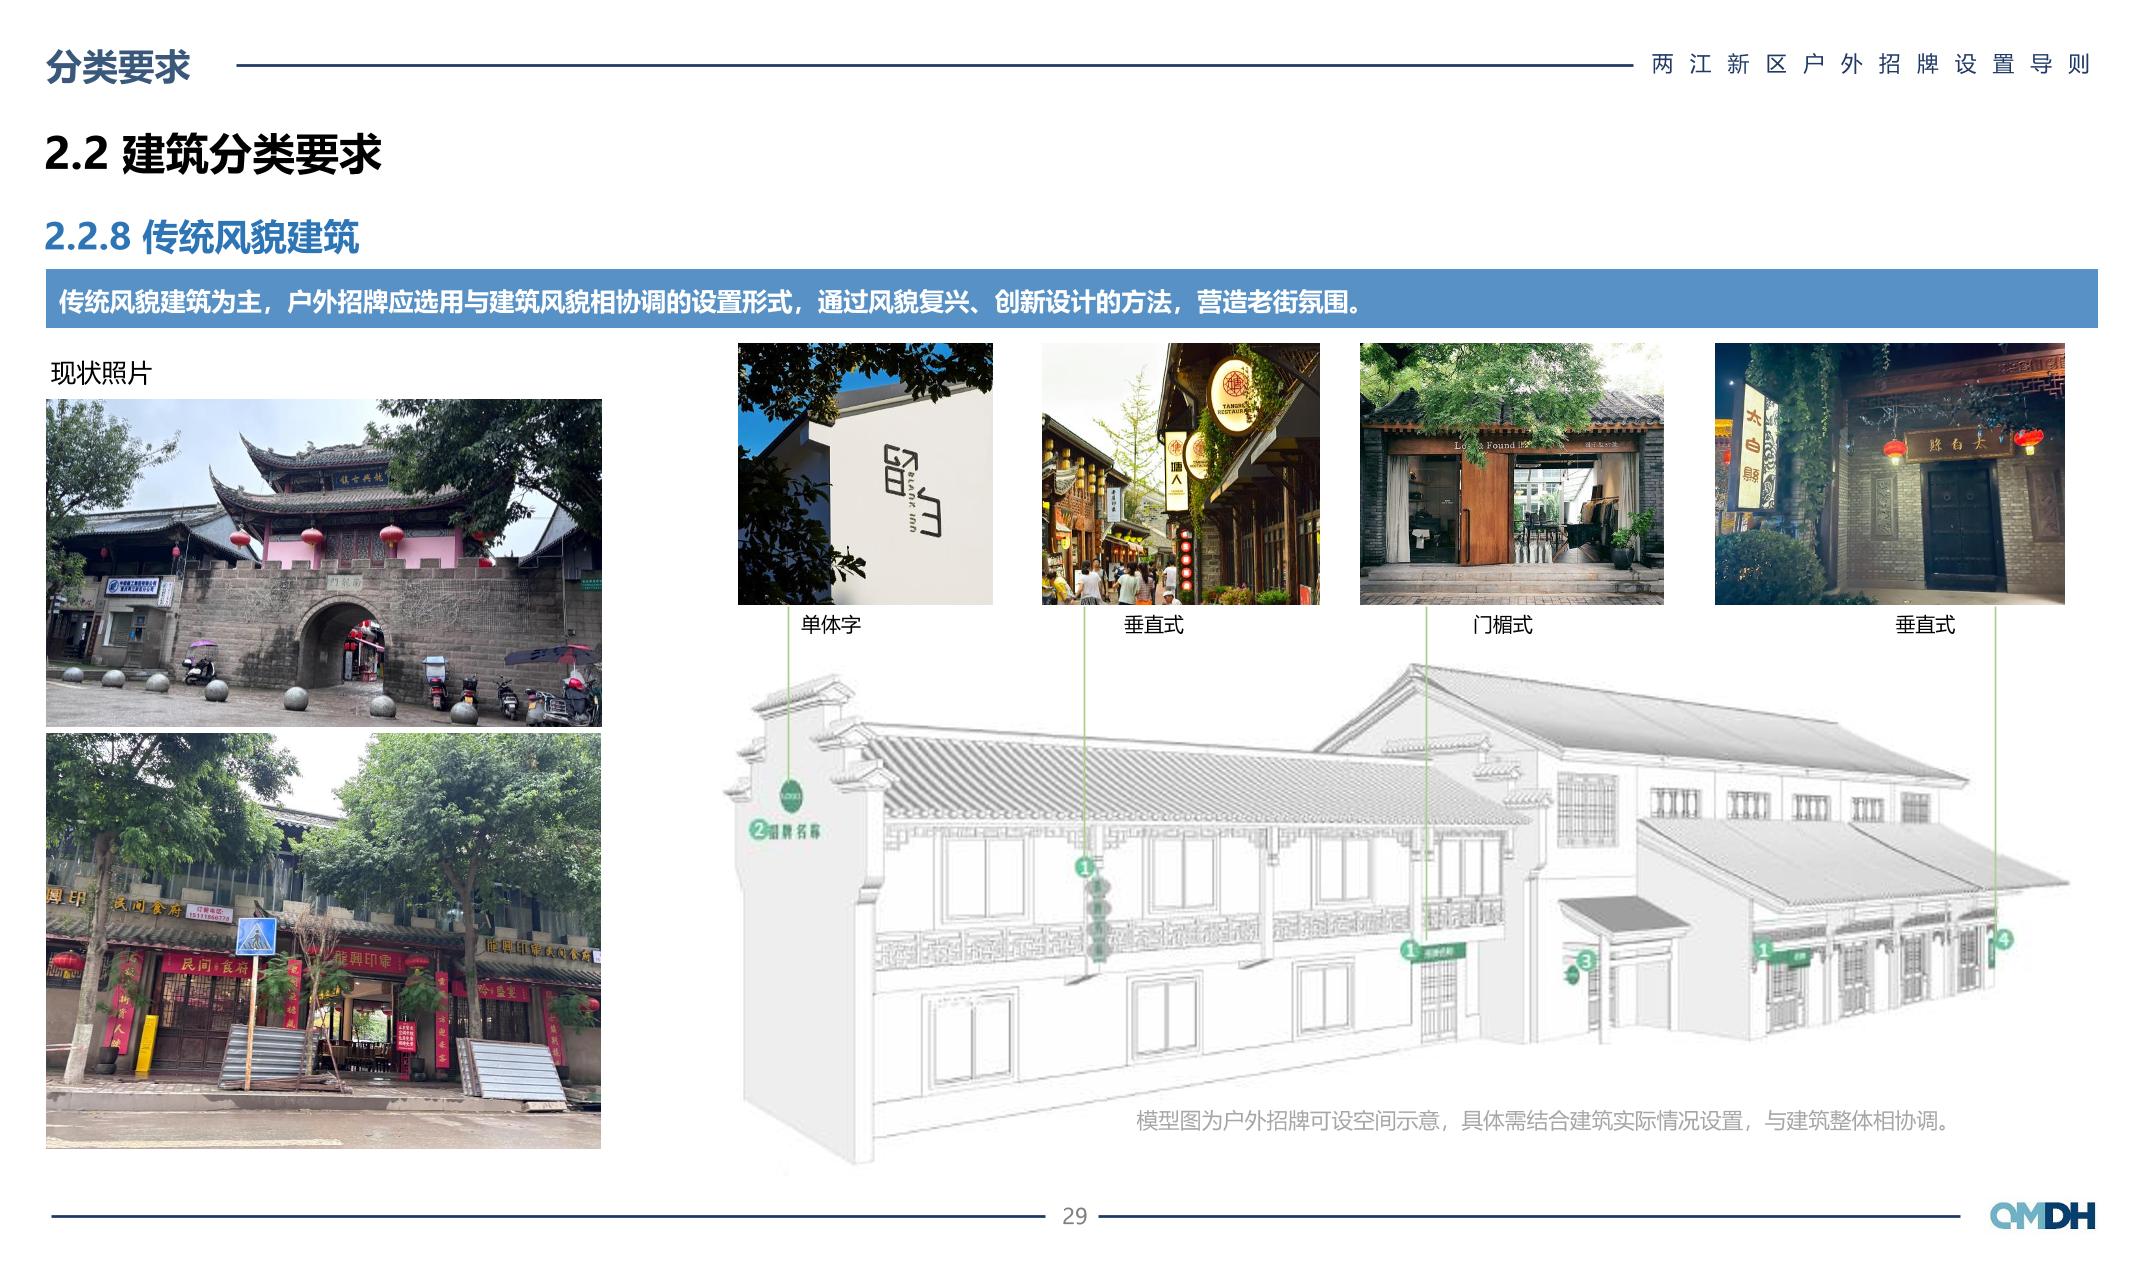Click the green number 4 marker at building's right end
Screen dimensions: 2149x1279
click(2002, 939)
